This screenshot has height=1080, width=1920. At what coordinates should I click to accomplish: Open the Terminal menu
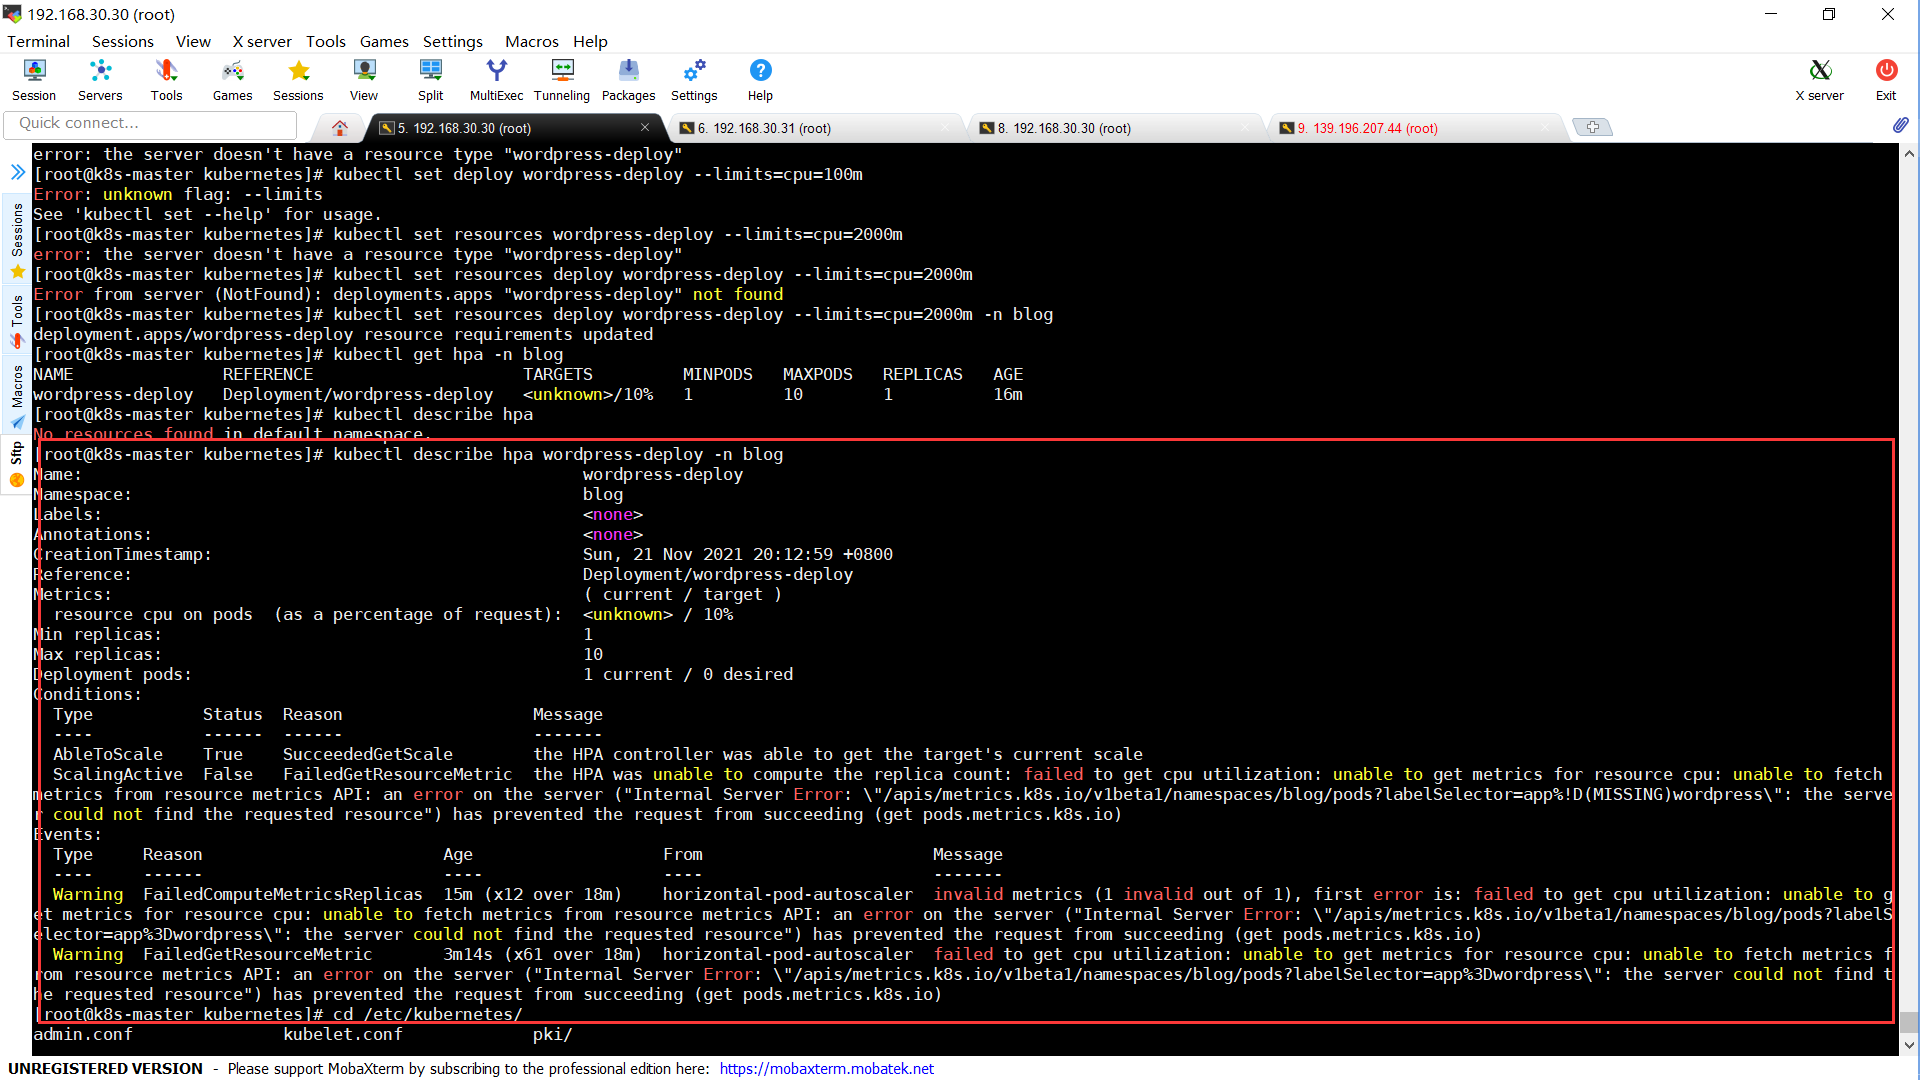tap(38, 41)
